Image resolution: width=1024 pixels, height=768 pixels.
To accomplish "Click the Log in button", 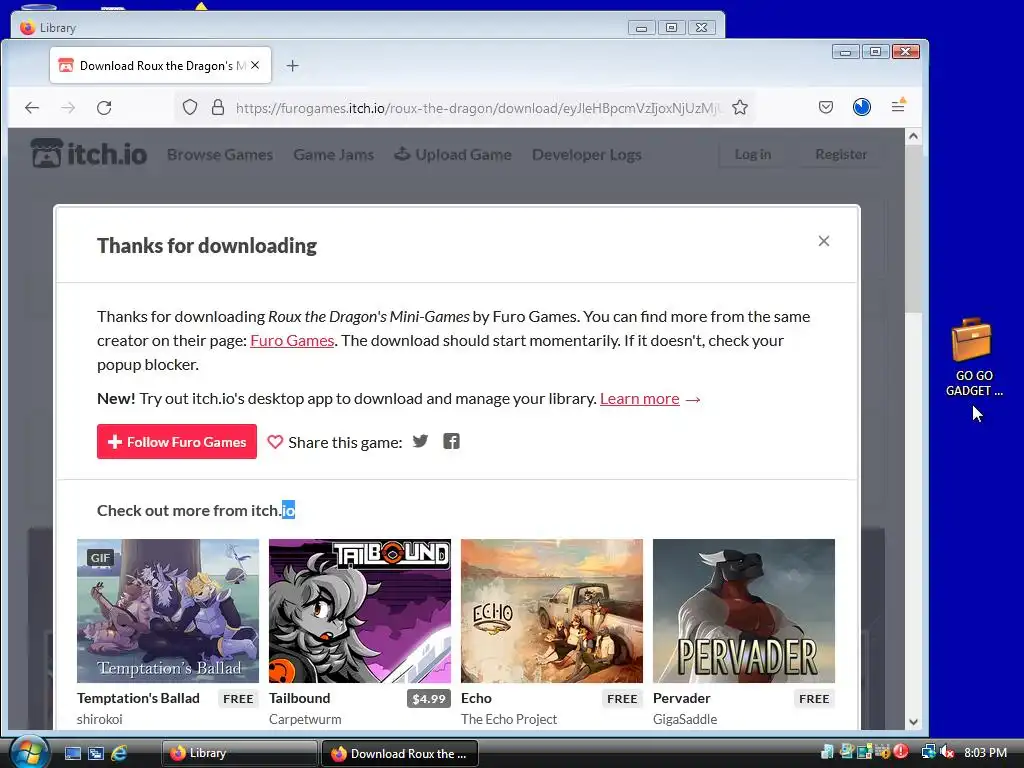I will pyautogui.click(x=752, y=154).
